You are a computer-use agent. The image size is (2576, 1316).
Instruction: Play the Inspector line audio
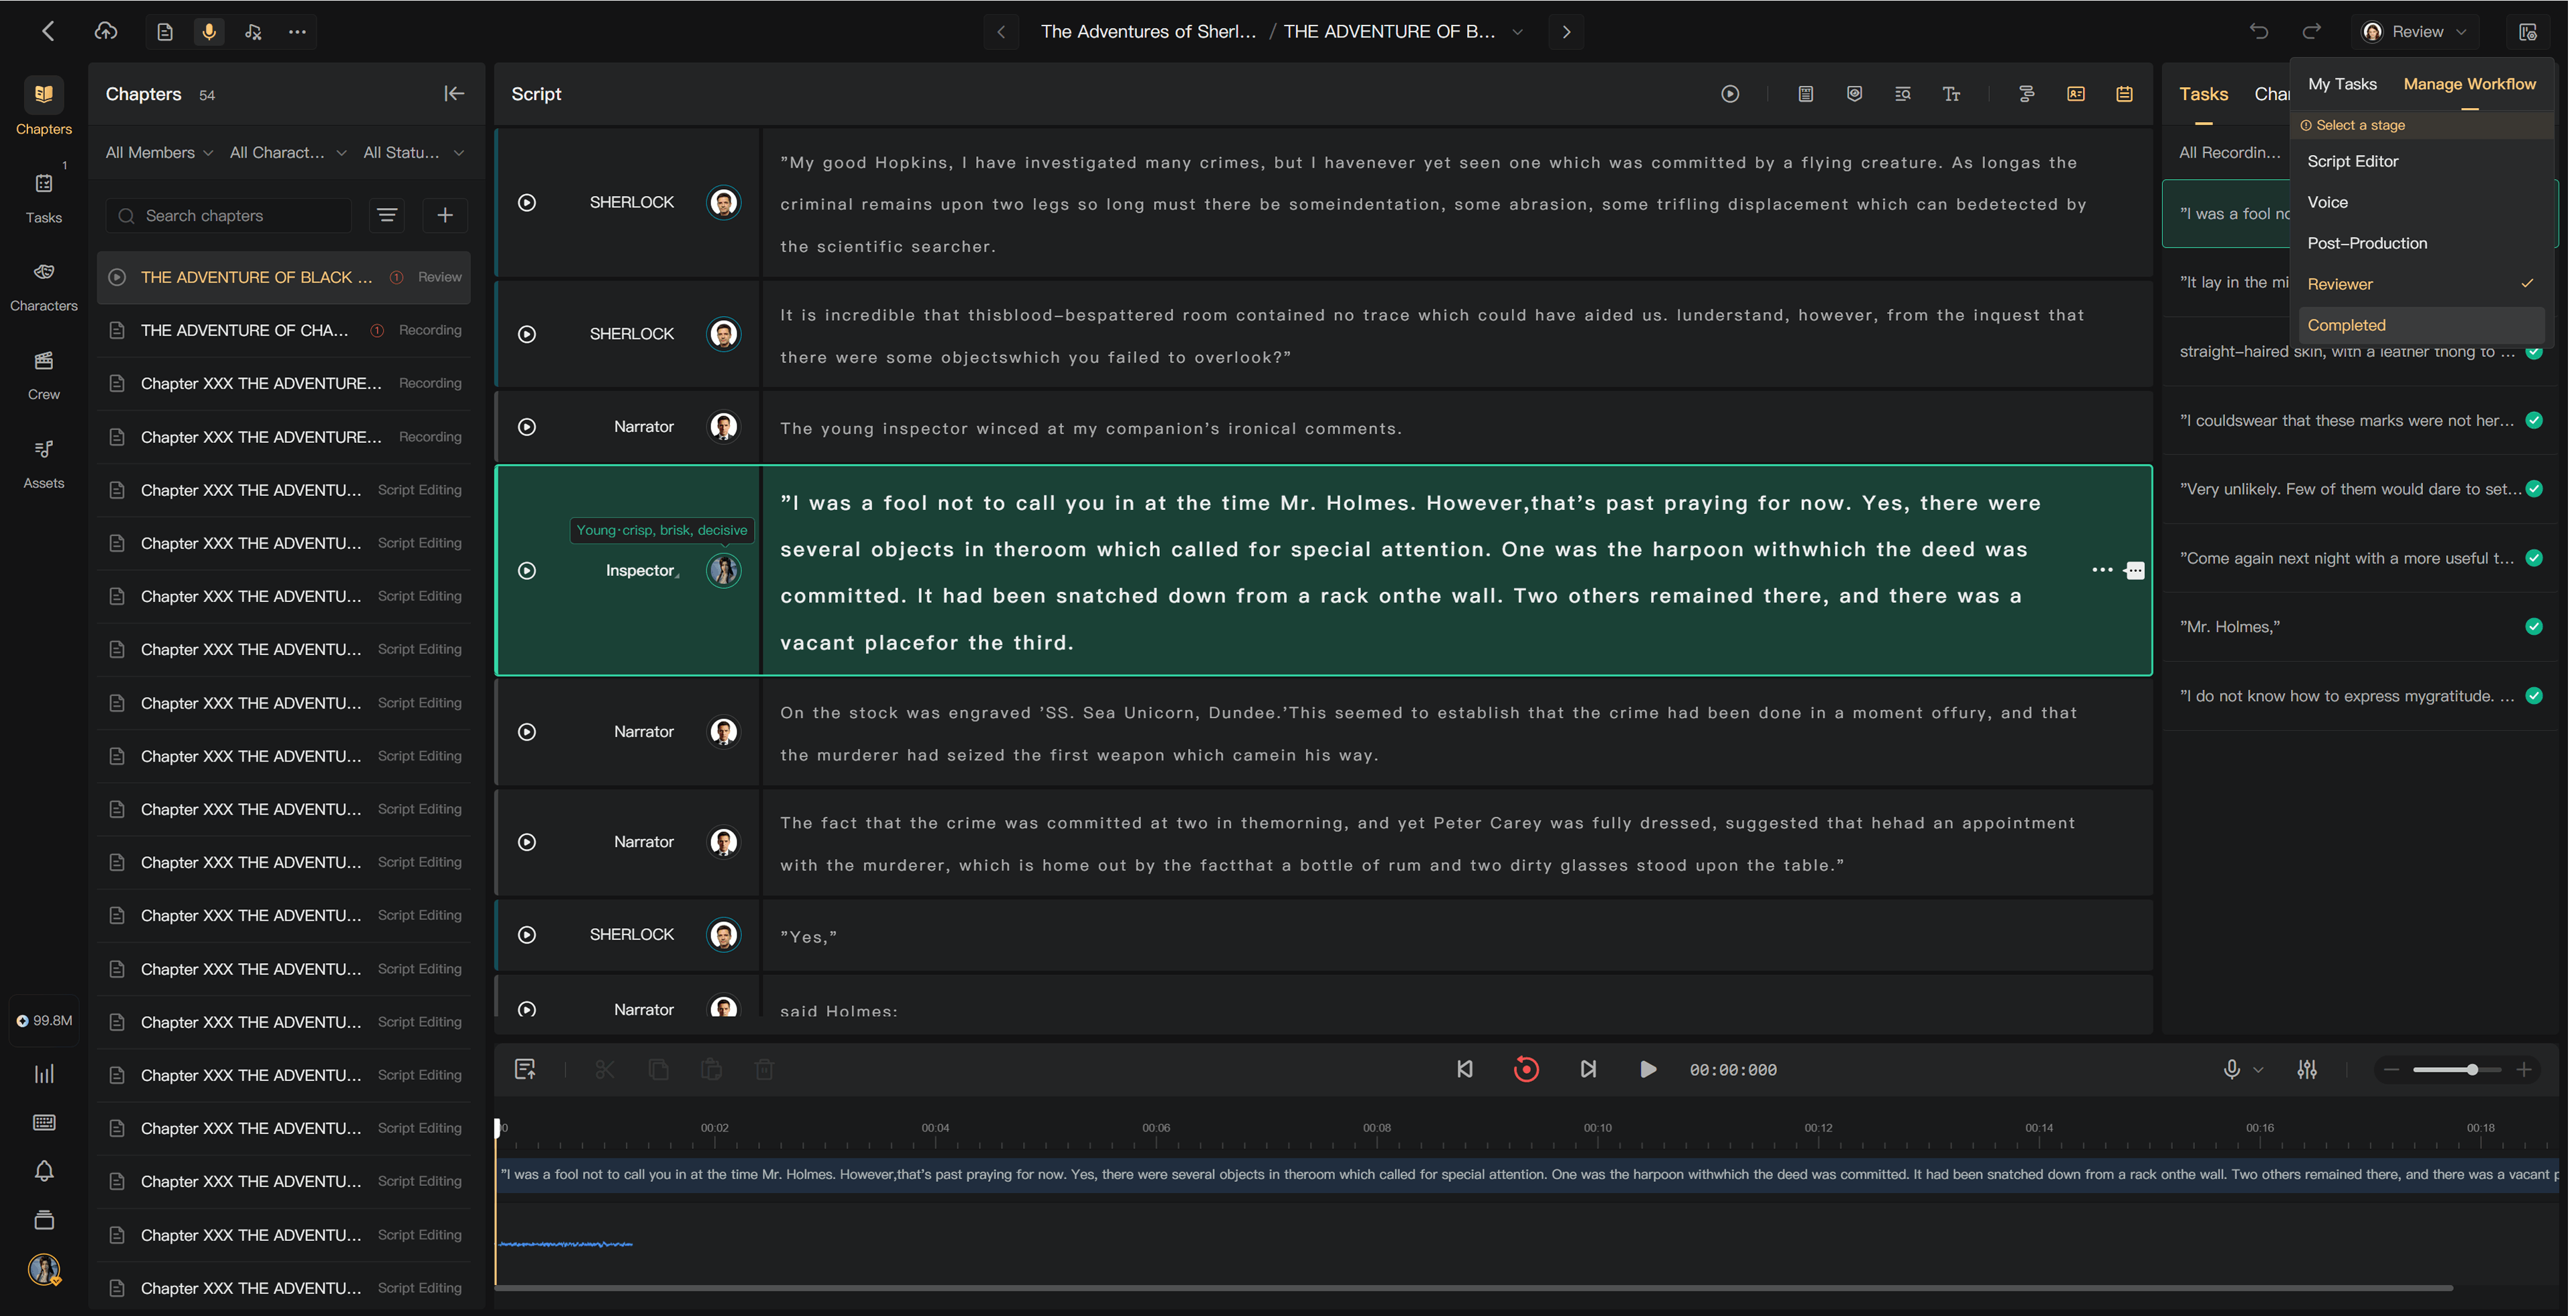[527, 570]
